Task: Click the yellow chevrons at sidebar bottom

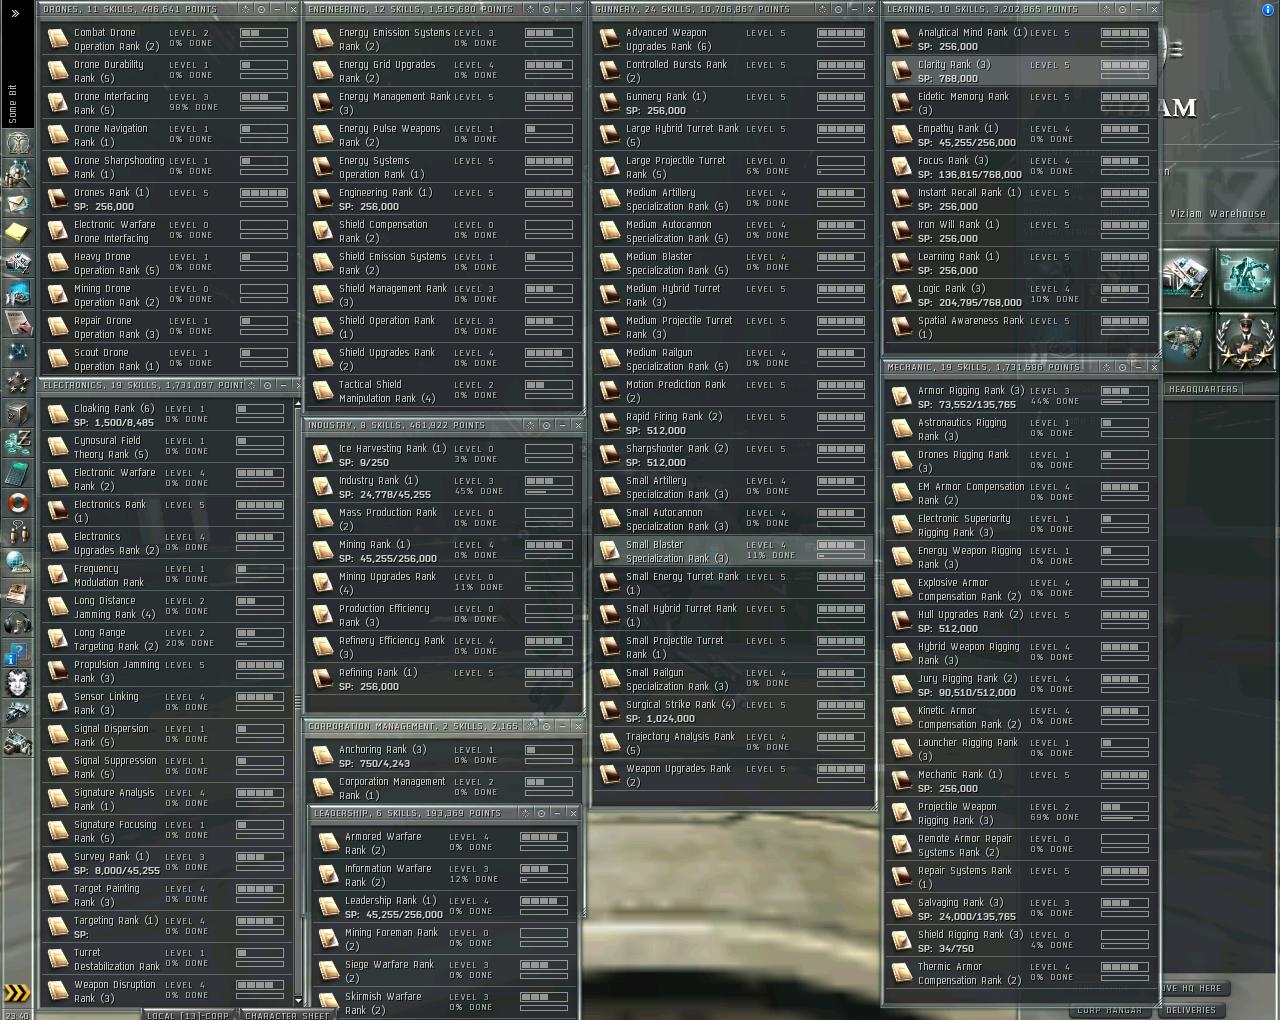Action: coord(17,993)
